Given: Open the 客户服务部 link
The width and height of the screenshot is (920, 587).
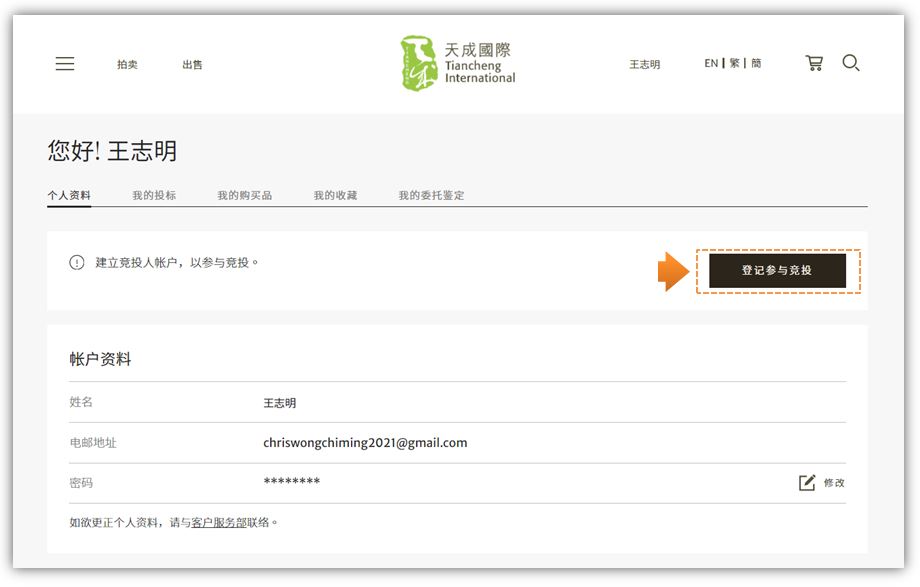Looking at the screenshot, I should [x=219, y=522].
